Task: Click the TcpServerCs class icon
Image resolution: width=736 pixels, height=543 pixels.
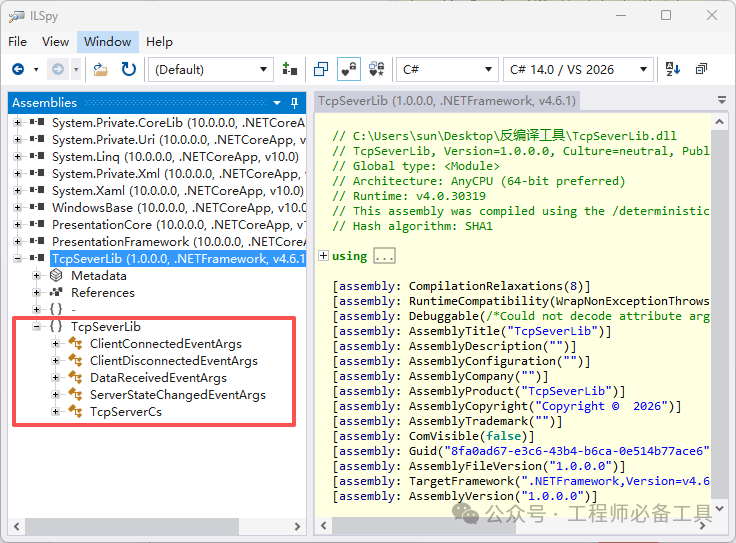Action: click(75, 412)
